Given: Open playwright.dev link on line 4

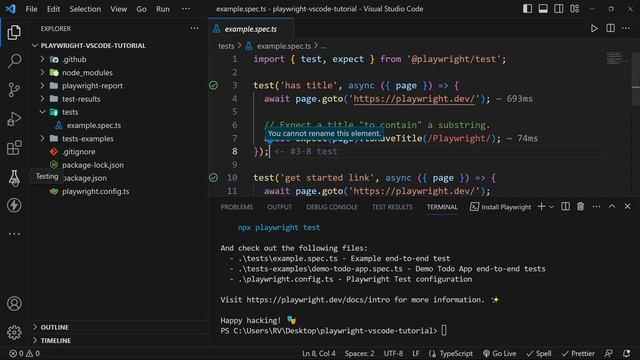Looking at the screenshot, I should tap(414, 99).
